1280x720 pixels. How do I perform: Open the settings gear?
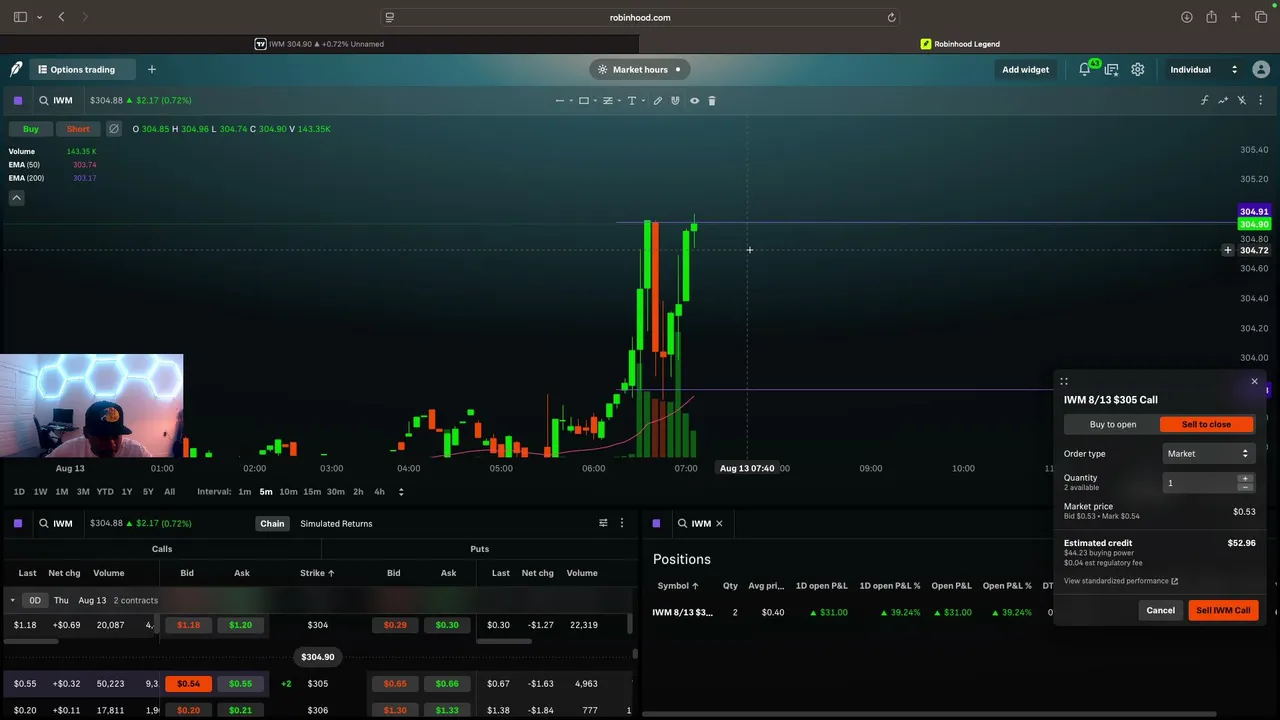click(1138, 69)
